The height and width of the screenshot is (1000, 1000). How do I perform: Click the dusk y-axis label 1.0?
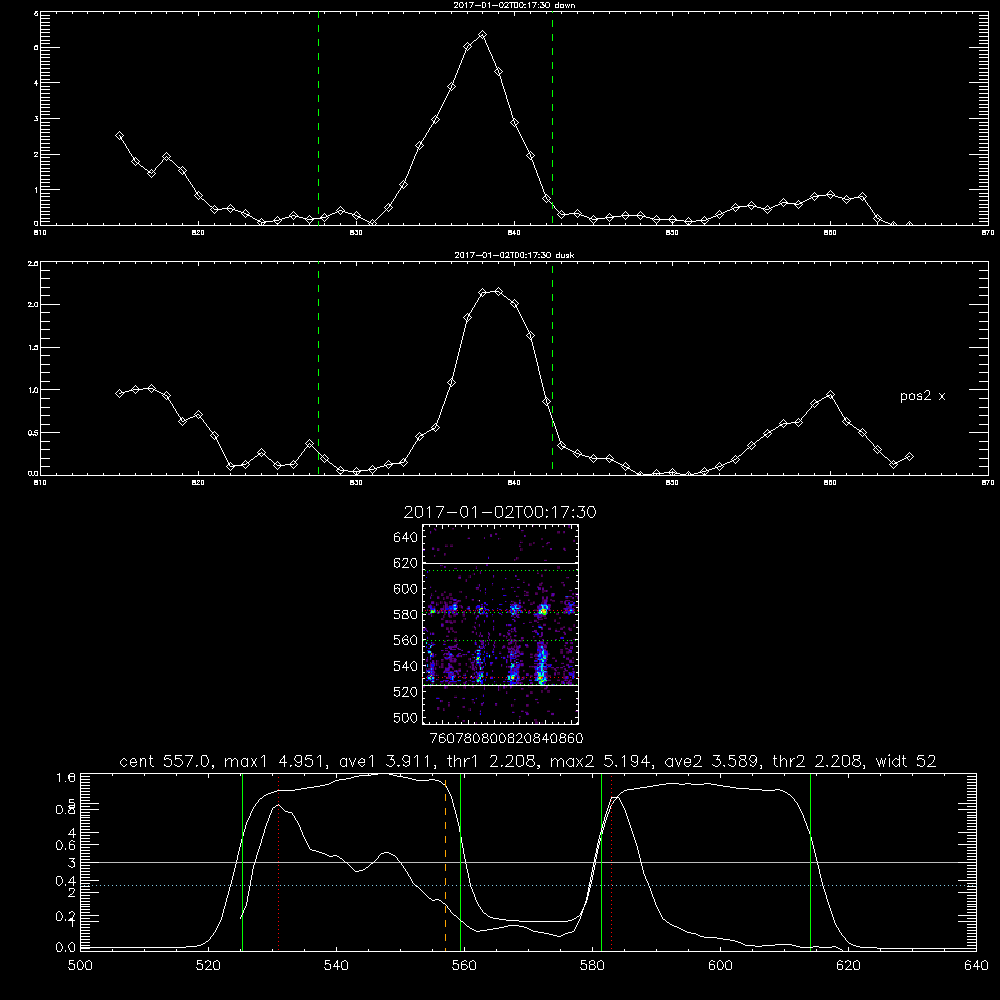pyautogui.click(x=33, y=390)
